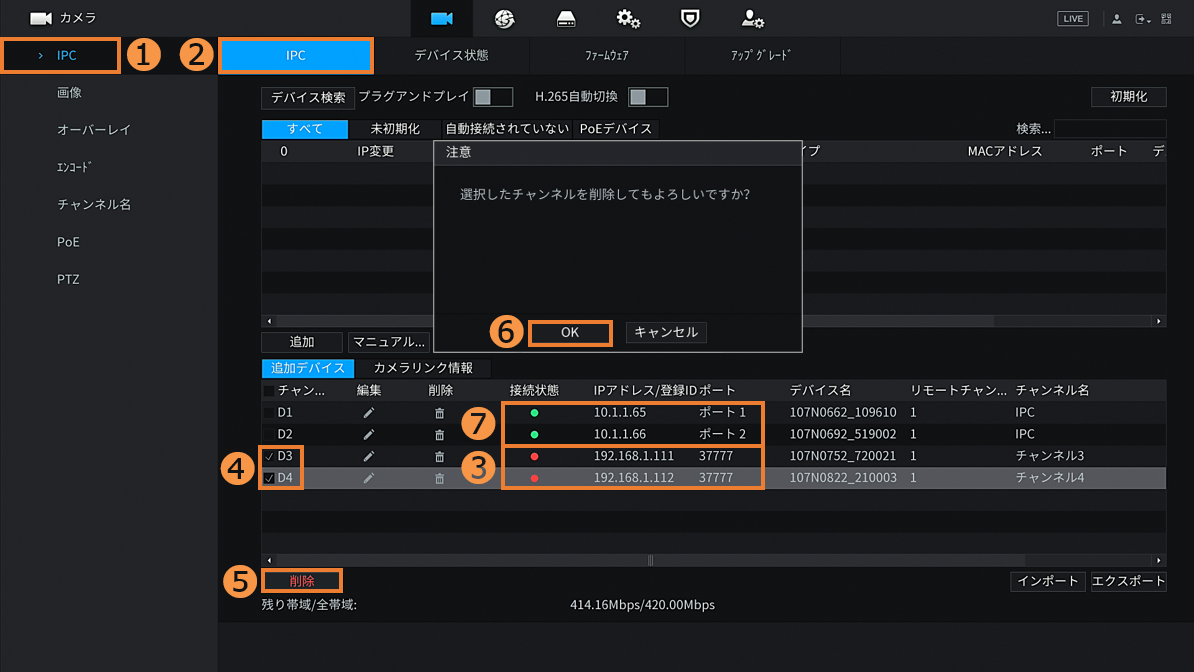The image size is (1194, 672).
Task: Open the account settings user-gear icon
Action: click(x=752, y=19)
